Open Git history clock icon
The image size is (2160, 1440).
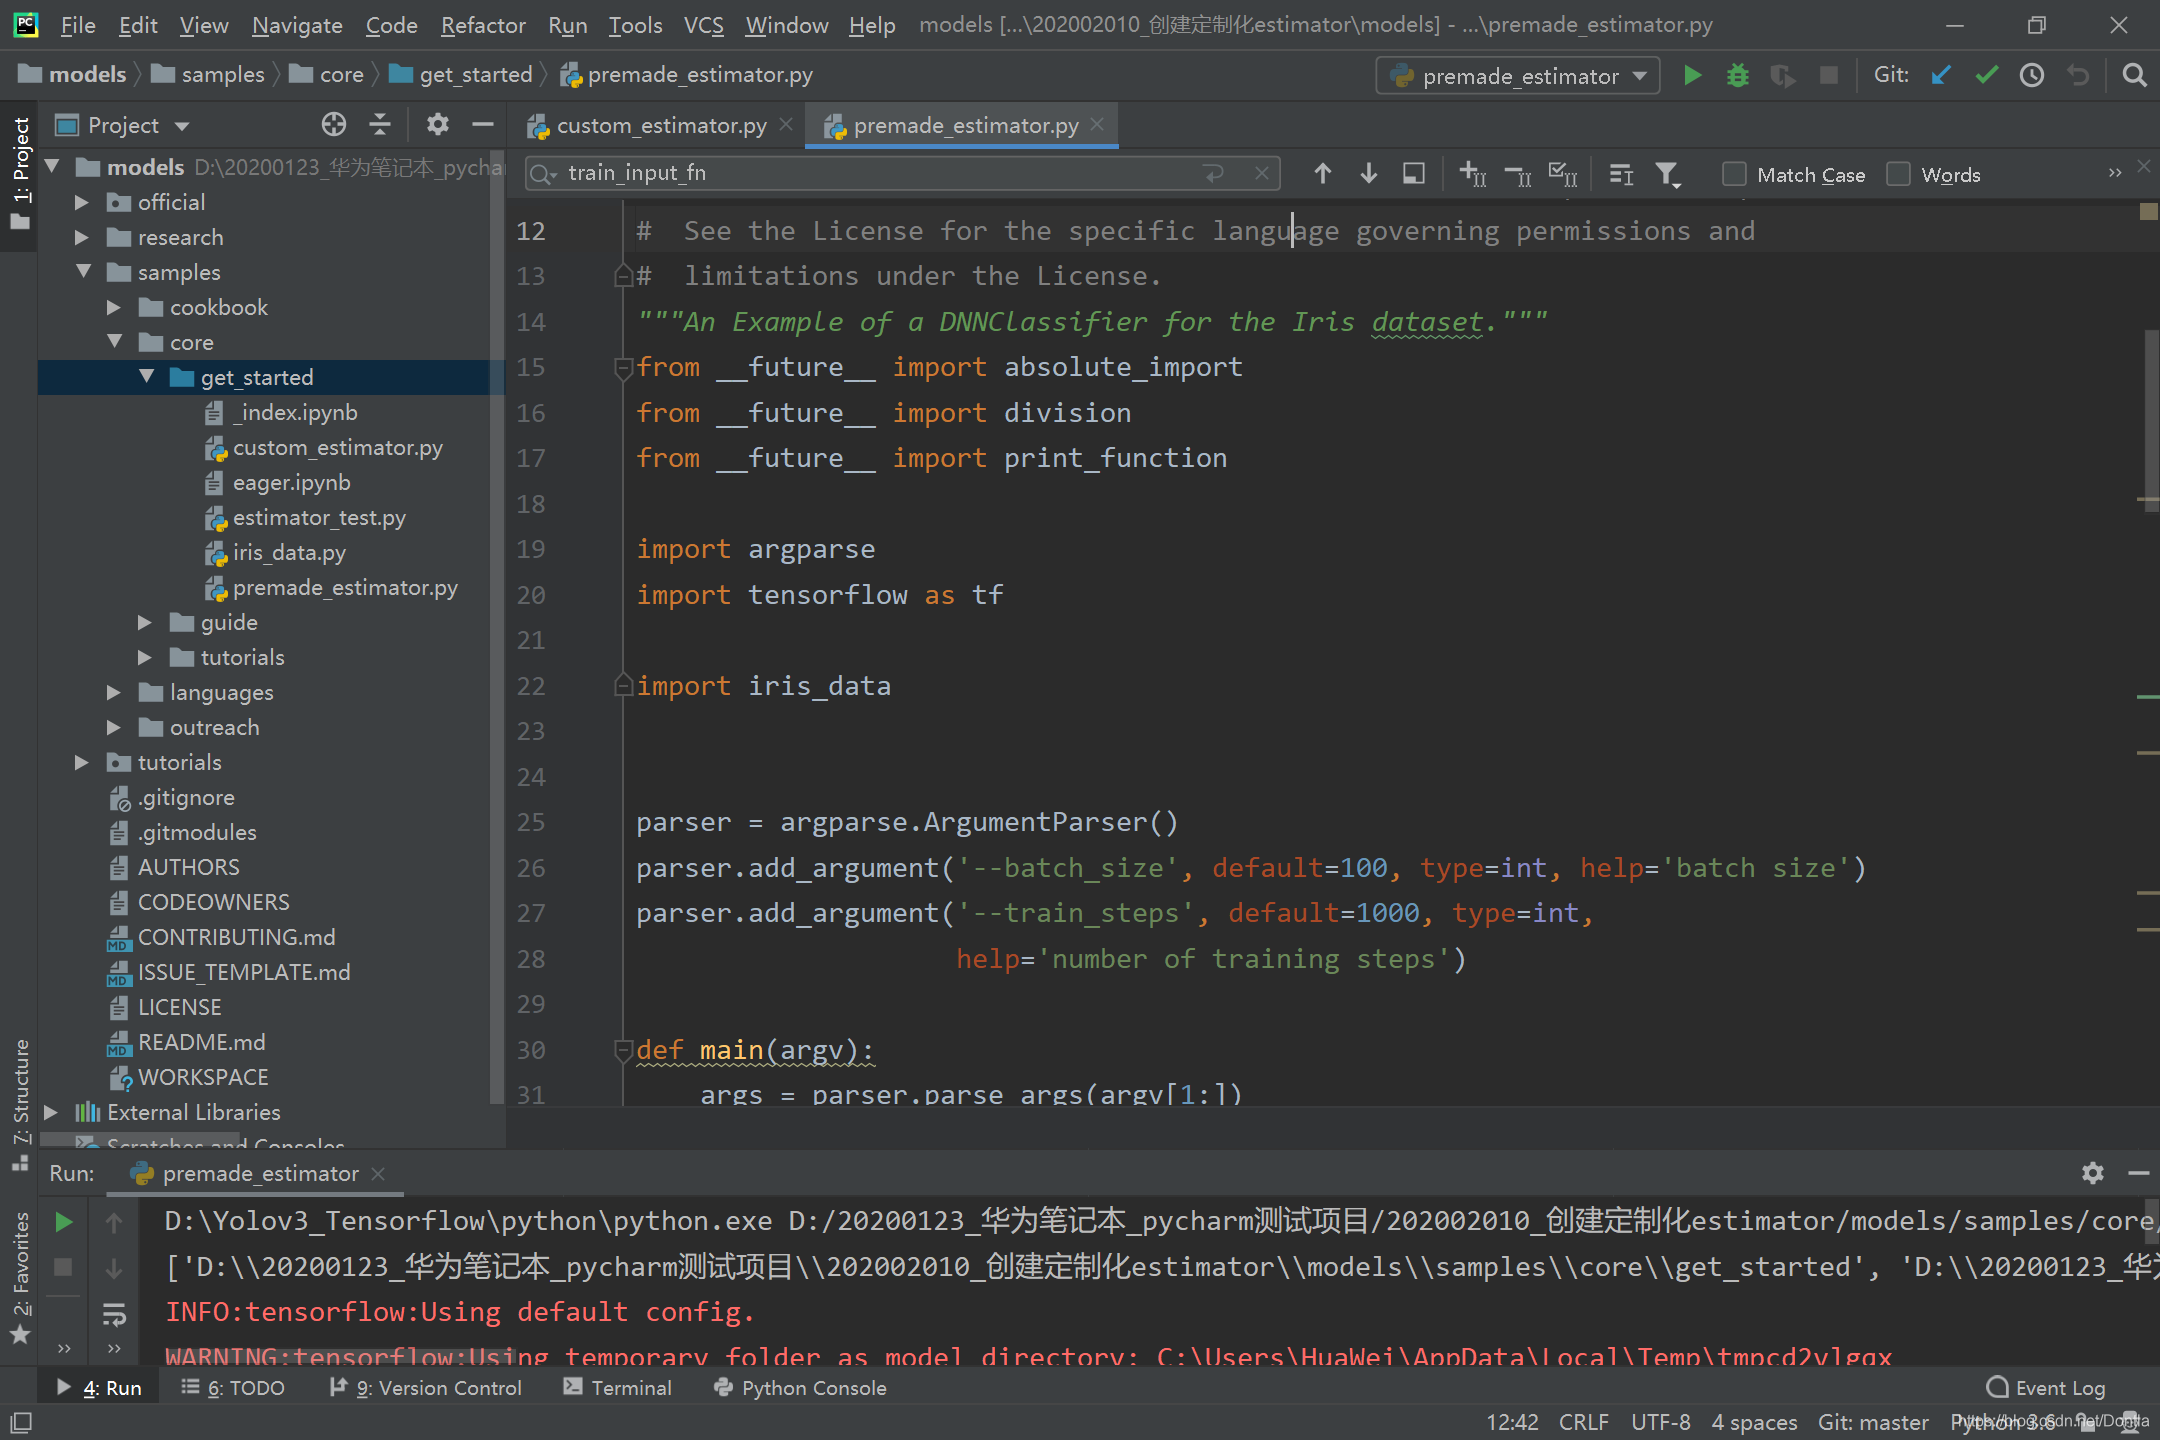click(2032, 75)
